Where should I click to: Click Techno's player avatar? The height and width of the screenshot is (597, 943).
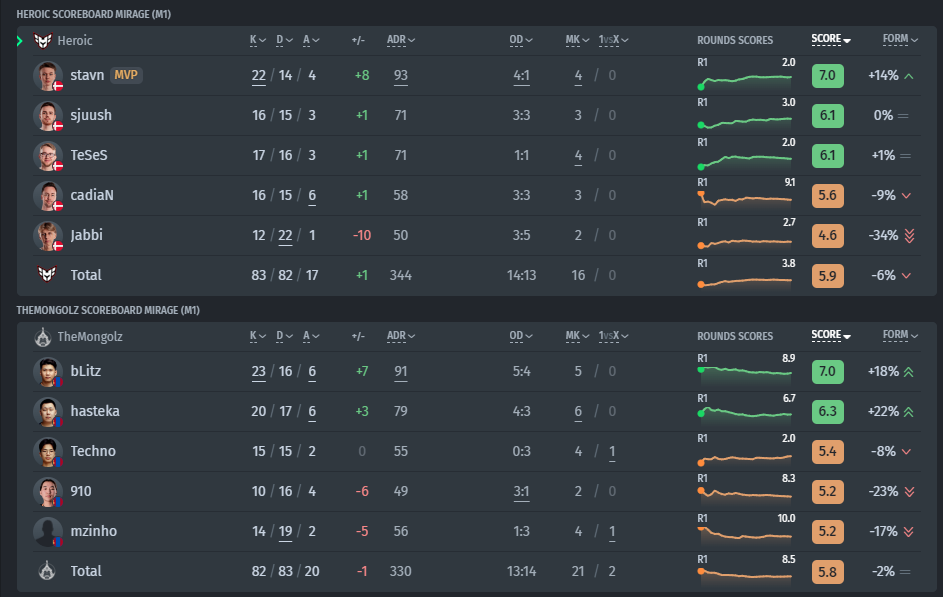point(48,452)
